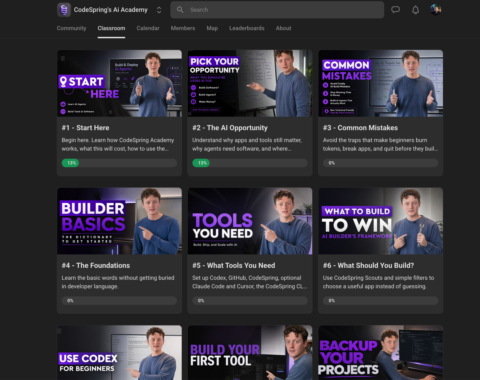Open the community switcher chevron arrows
This screenshot has height=380, width=480.
159,10
